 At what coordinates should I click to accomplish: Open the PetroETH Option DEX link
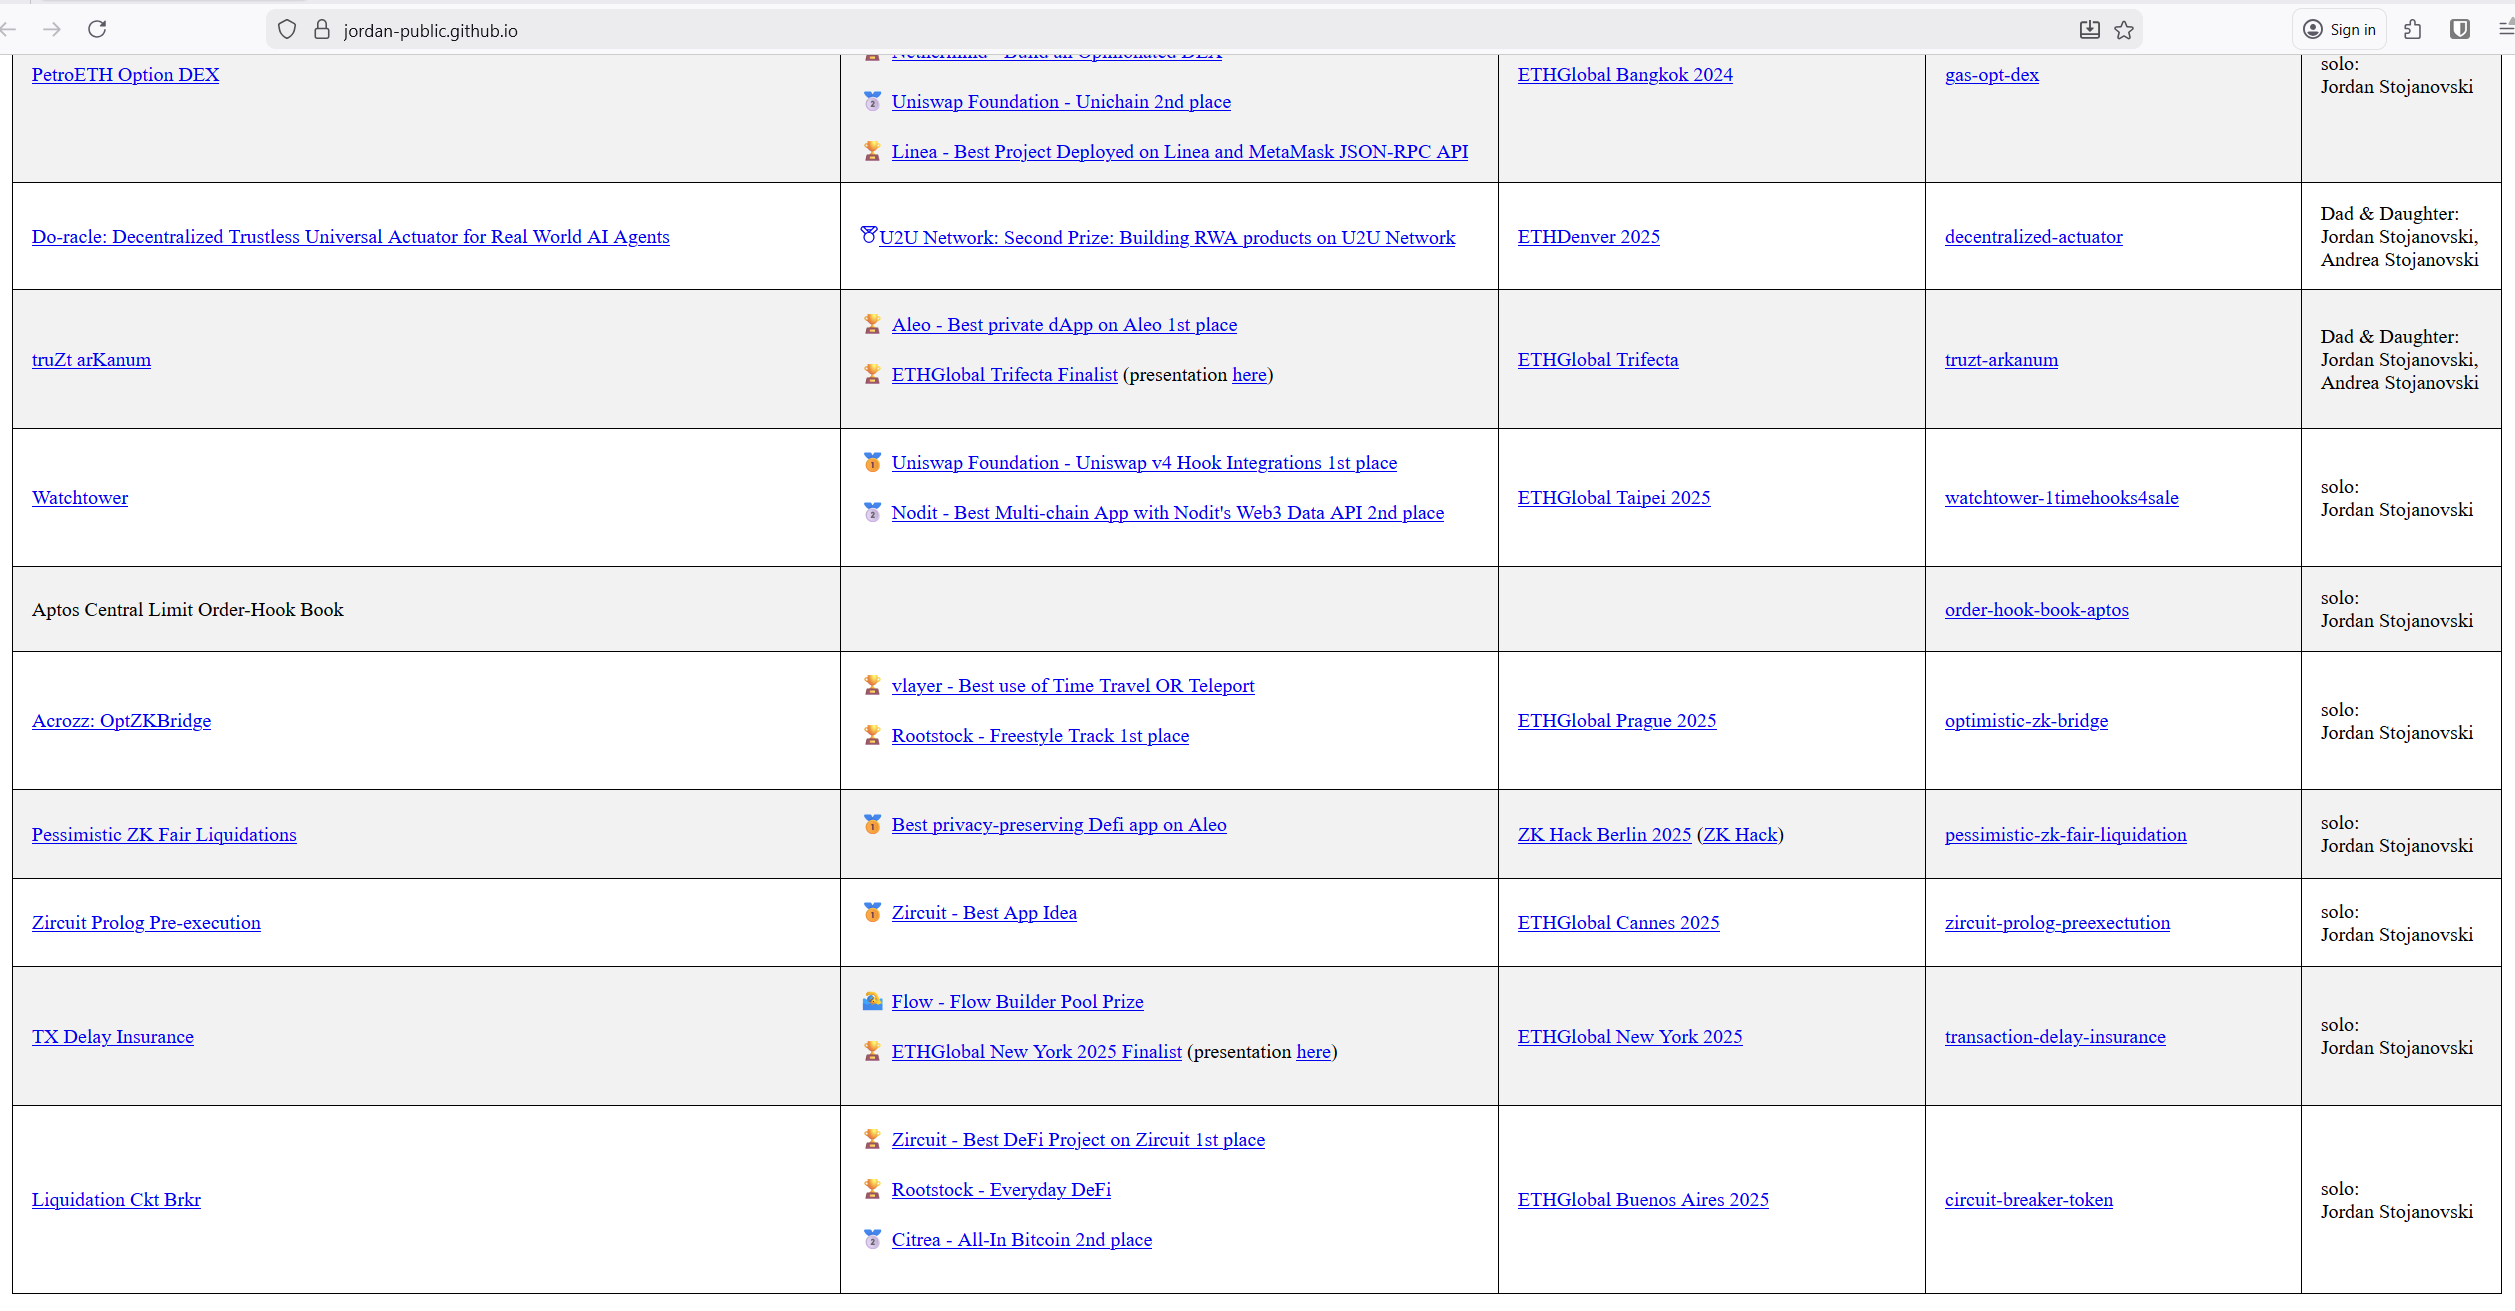click(125, 75)
